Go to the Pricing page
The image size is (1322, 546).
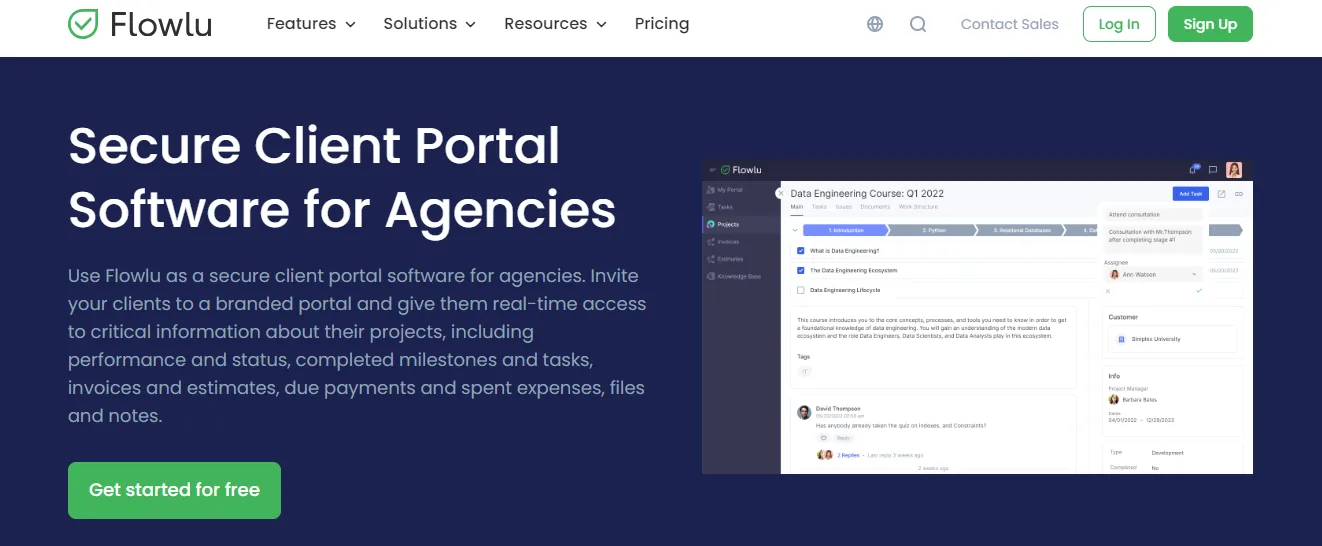[x=662, y=24]
